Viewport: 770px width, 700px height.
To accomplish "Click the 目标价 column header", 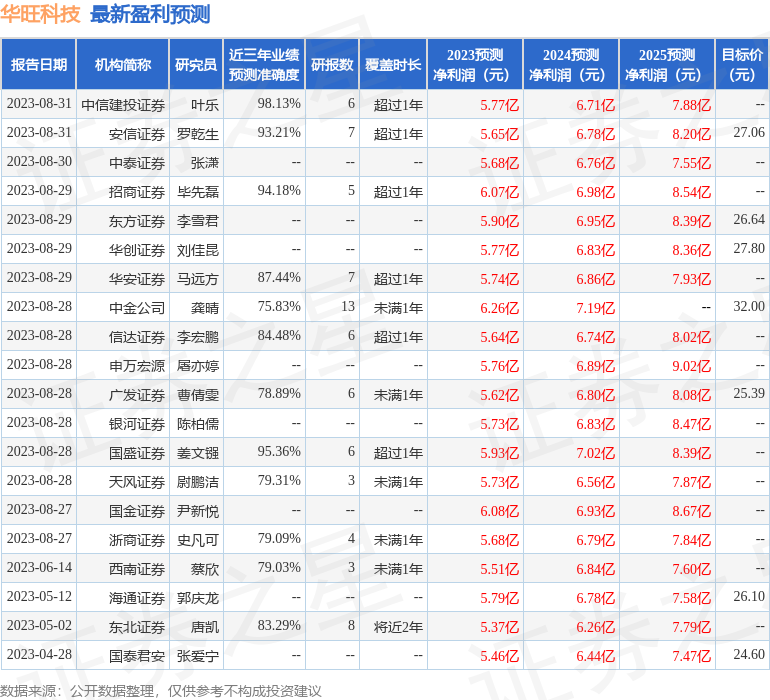I will pos(742,64).
